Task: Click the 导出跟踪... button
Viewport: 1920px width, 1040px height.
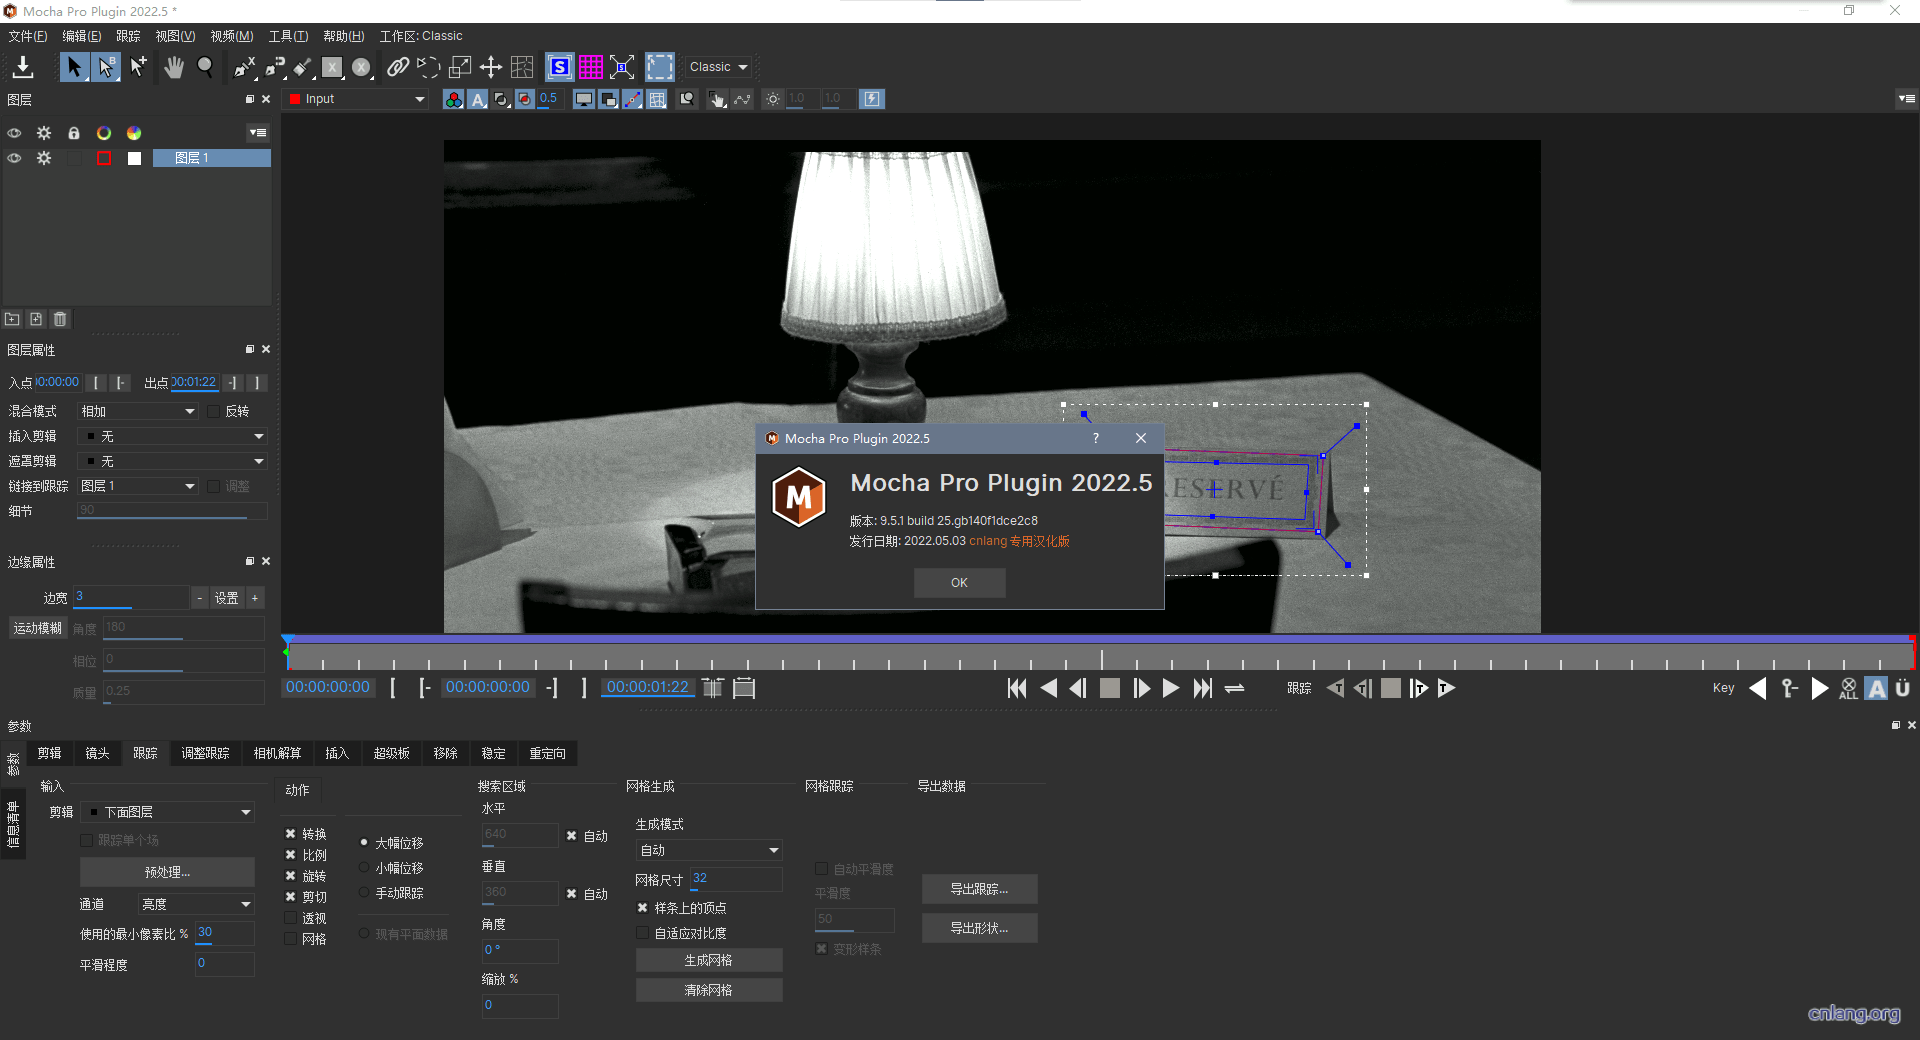Action: point(979,889)
